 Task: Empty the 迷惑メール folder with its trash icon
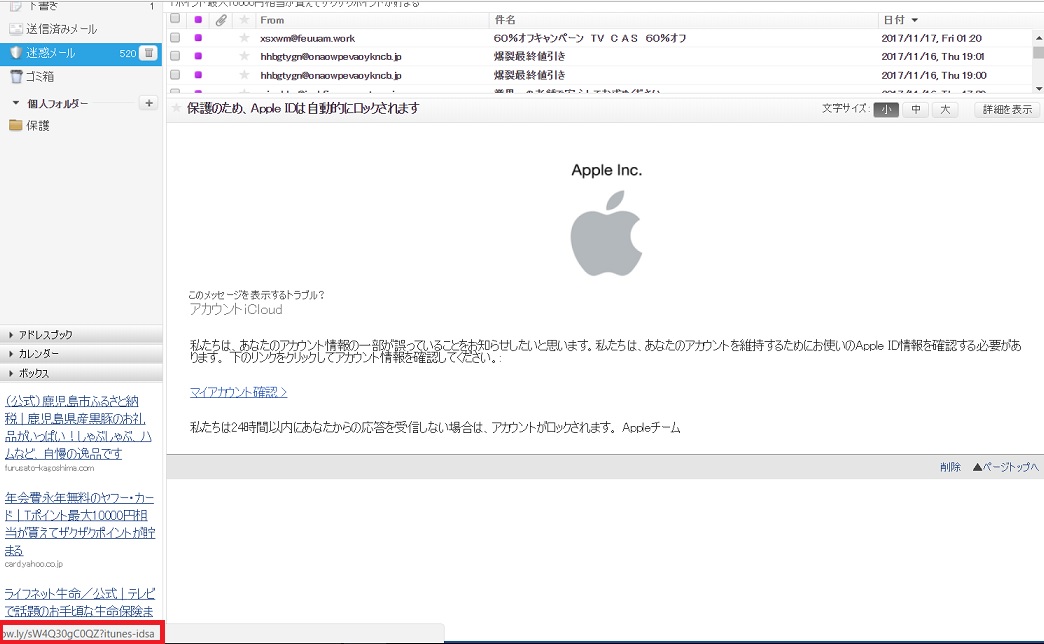coord(149,53)
